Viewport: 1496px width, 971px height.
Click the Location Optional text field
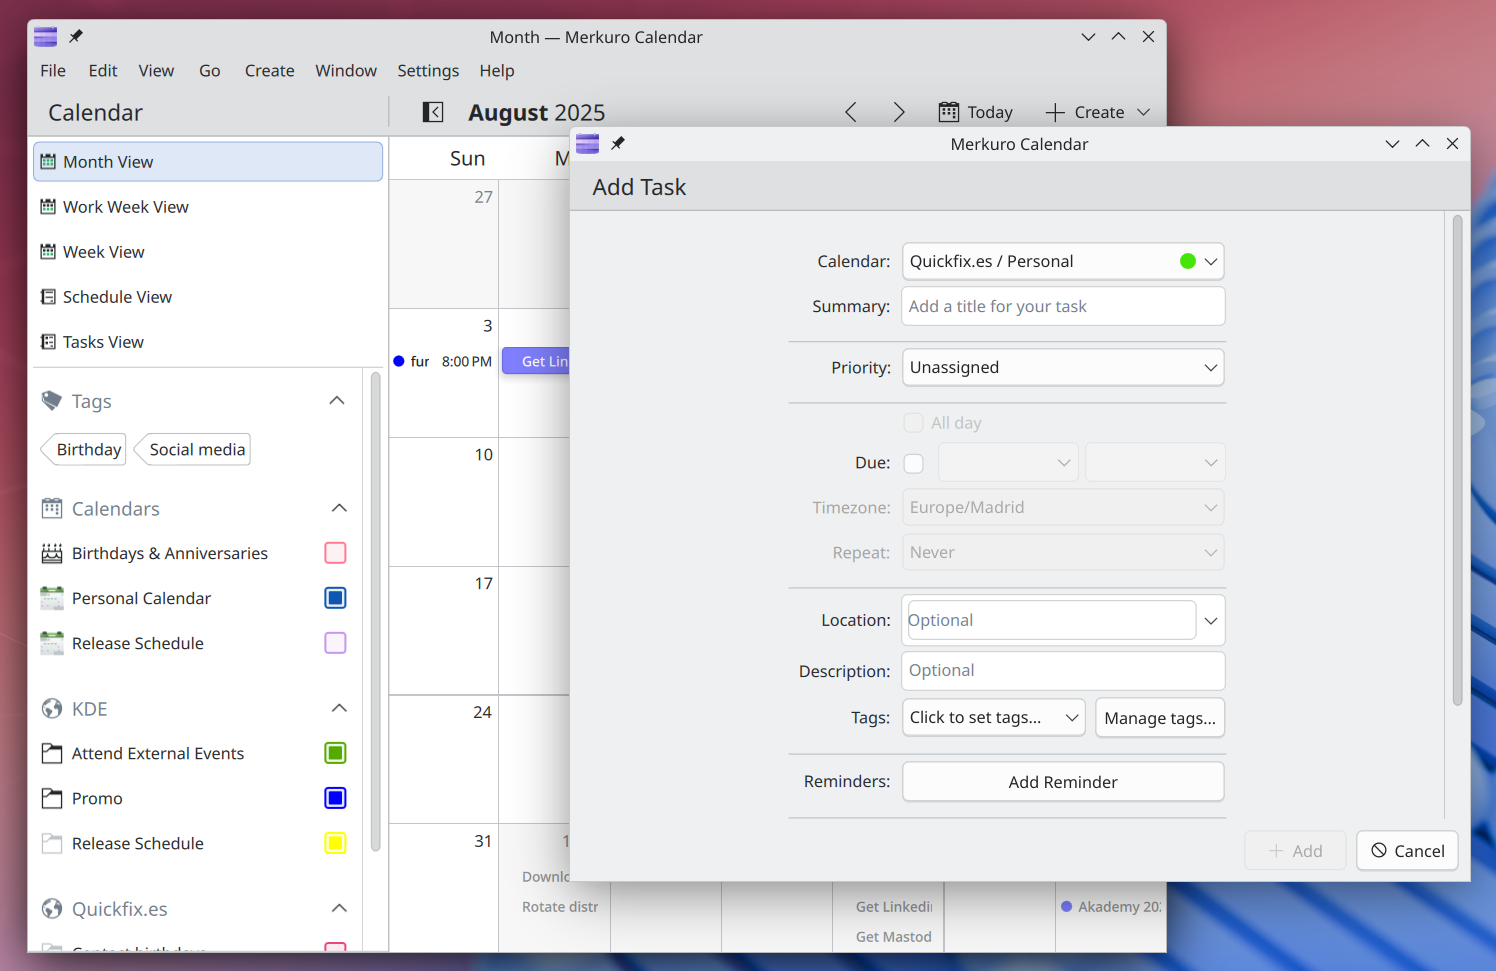click(1050, 620)
